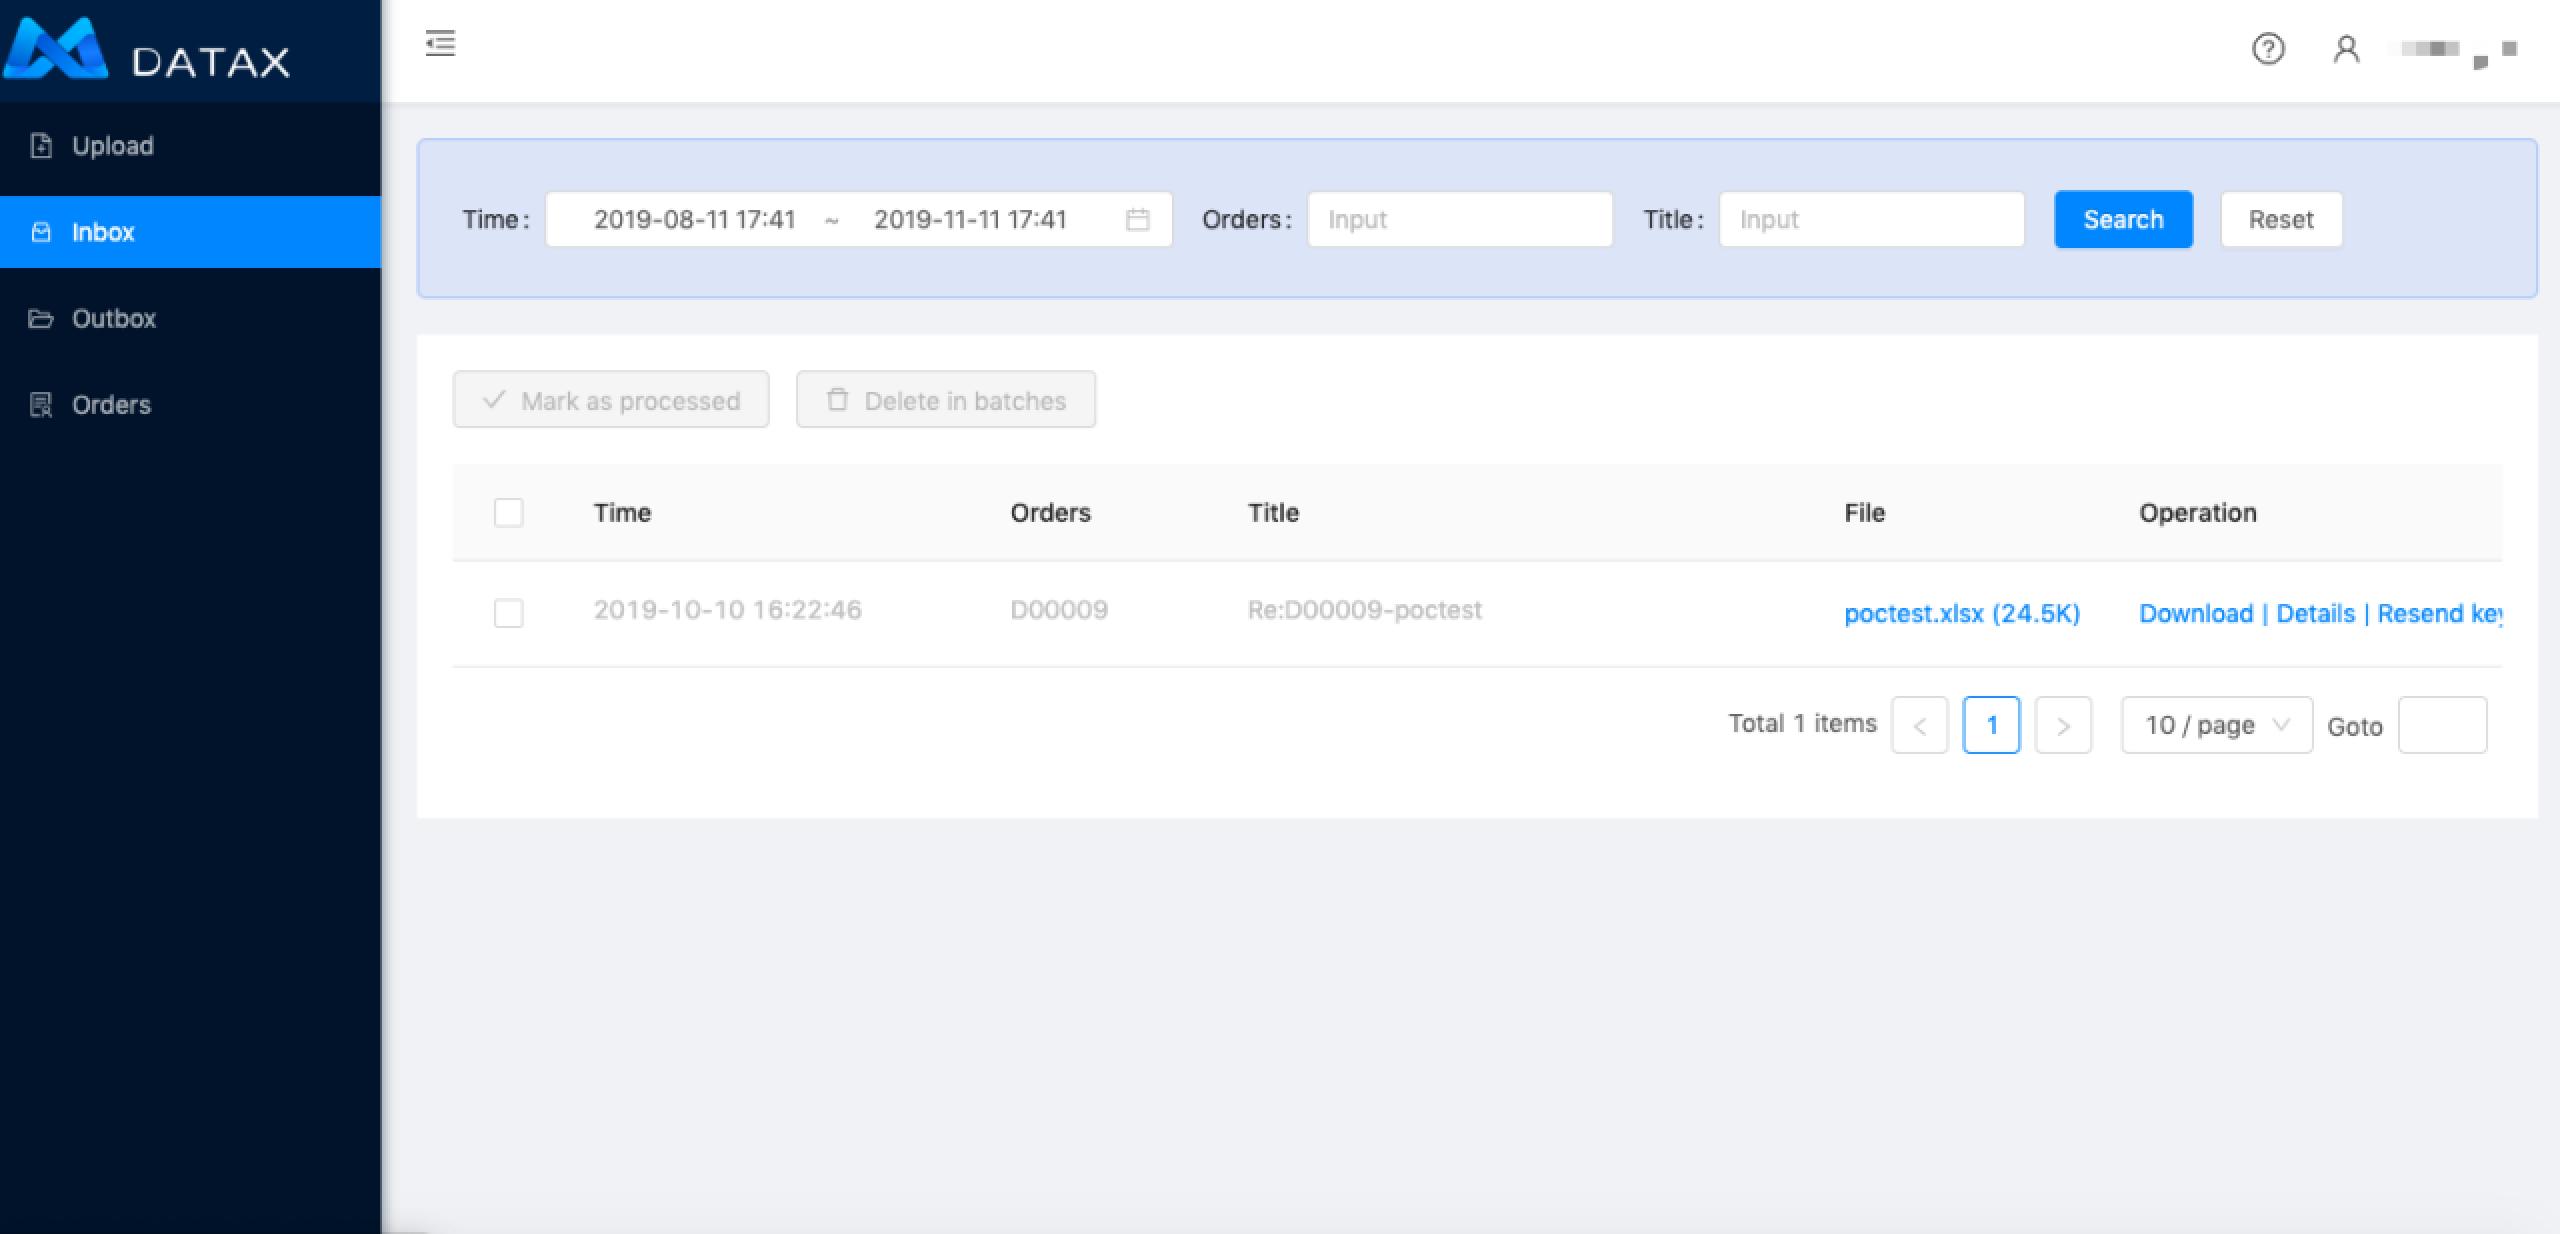Screen dimensions: 2560x1234
Task: Select the Upload icon in the sidebar
Action: click(x=40, y=145)
